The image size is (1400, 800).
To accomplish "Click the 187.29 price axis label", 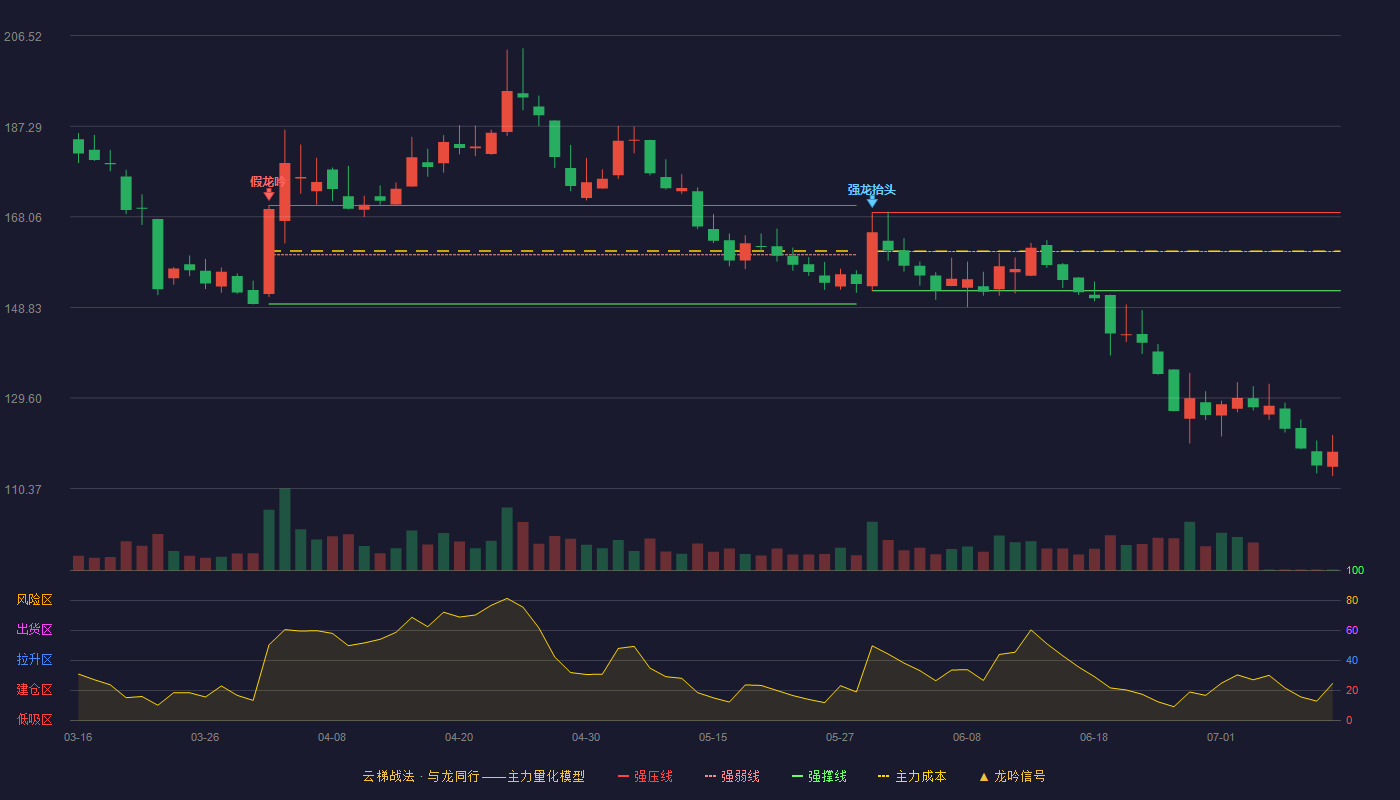I will pyautogui.click(x=23, y=127).
